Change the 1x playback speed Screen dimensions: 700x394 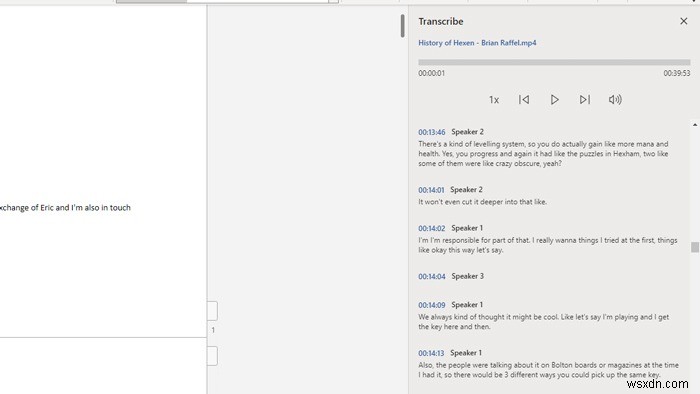pyautogui.click(x=494, y=100)
